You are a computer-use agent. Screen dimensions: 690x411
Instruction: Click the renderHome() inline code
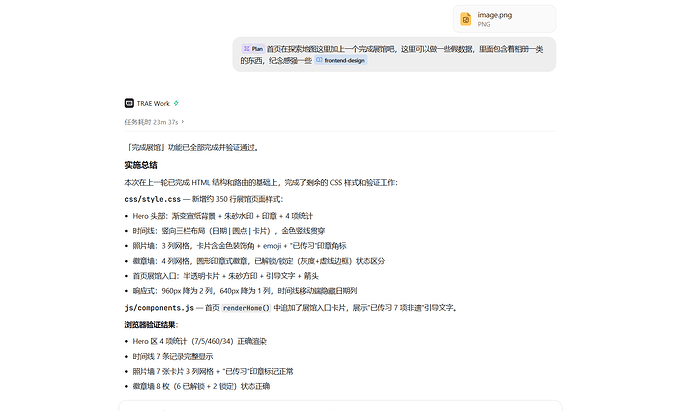tap(246, 308)
